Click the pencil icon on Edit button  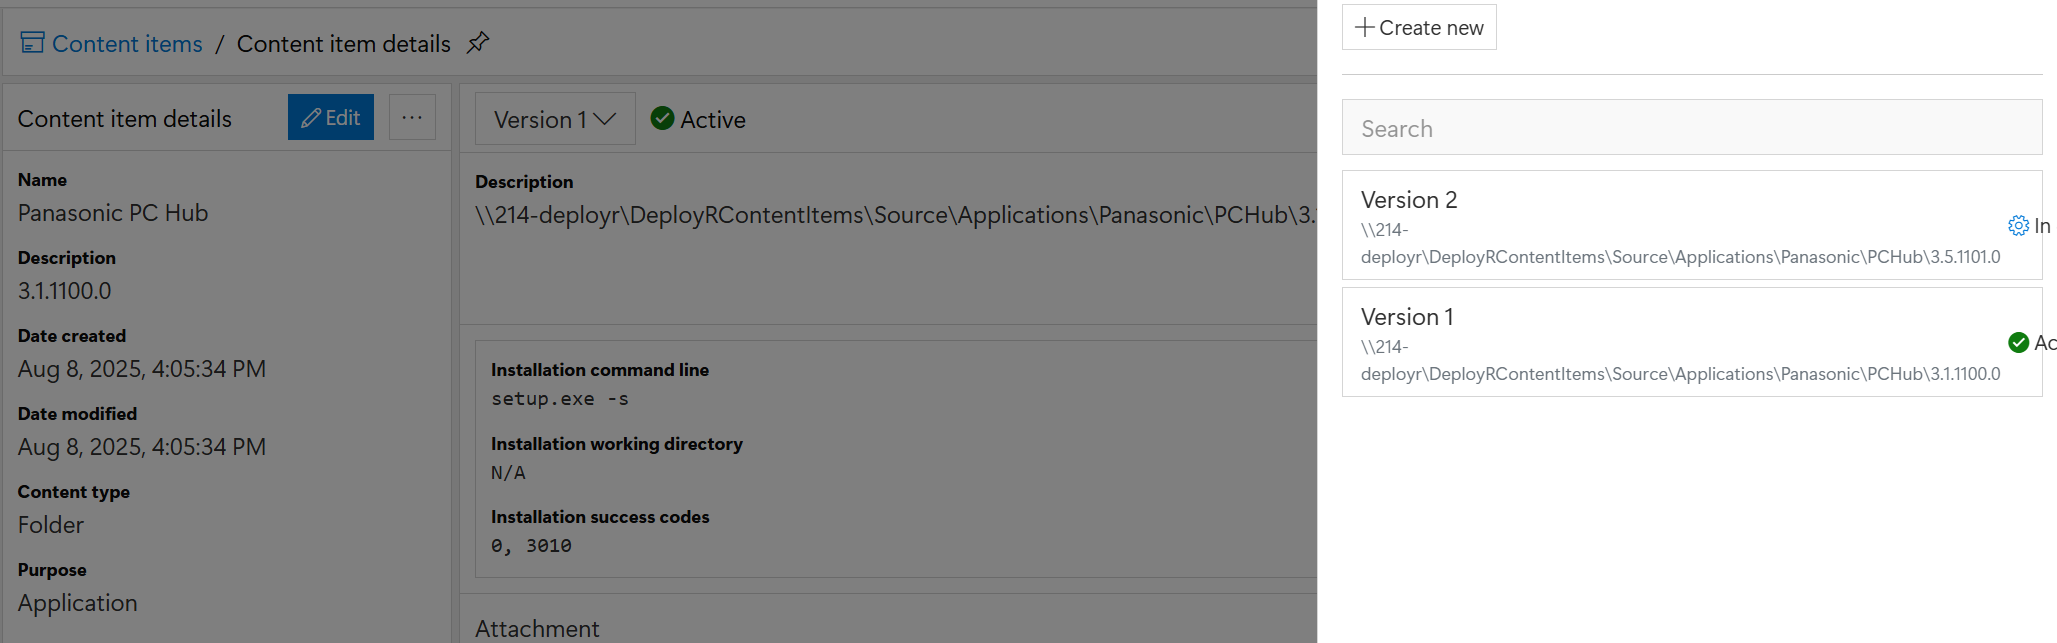311,118
